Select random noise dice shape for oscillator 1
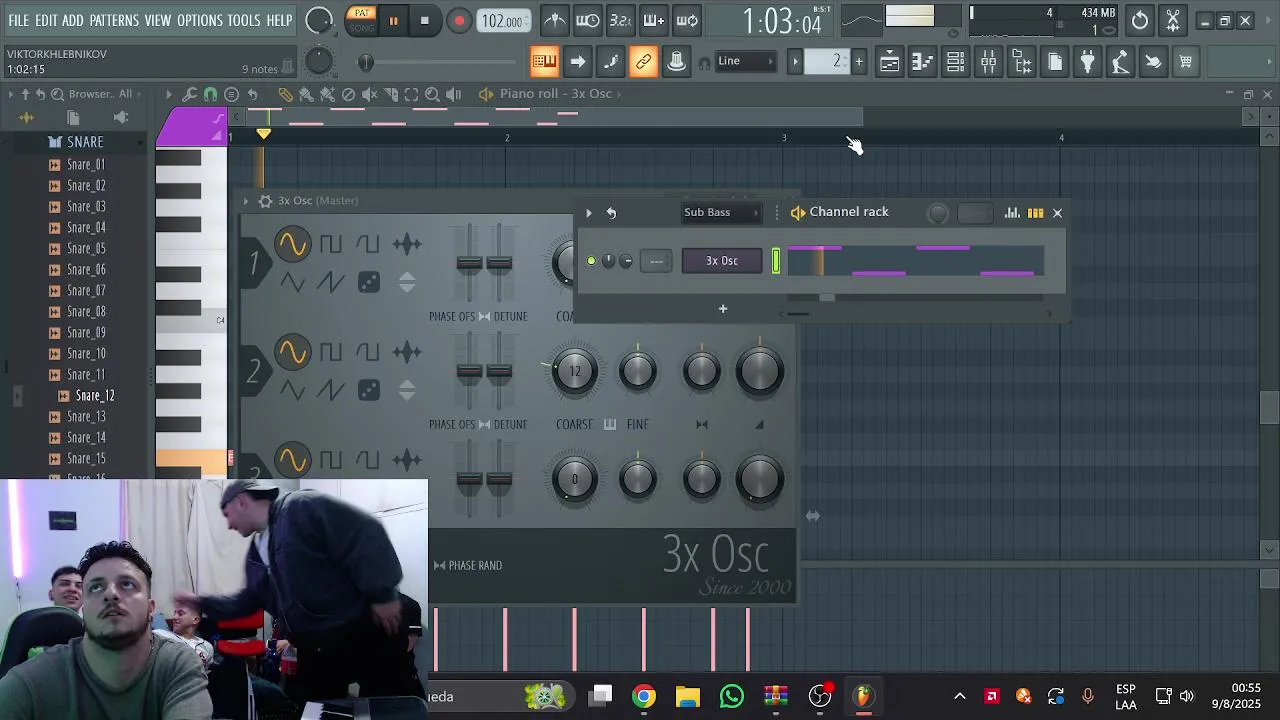The width and height of the screenshot is (1280, 720). tap(369, 283)
